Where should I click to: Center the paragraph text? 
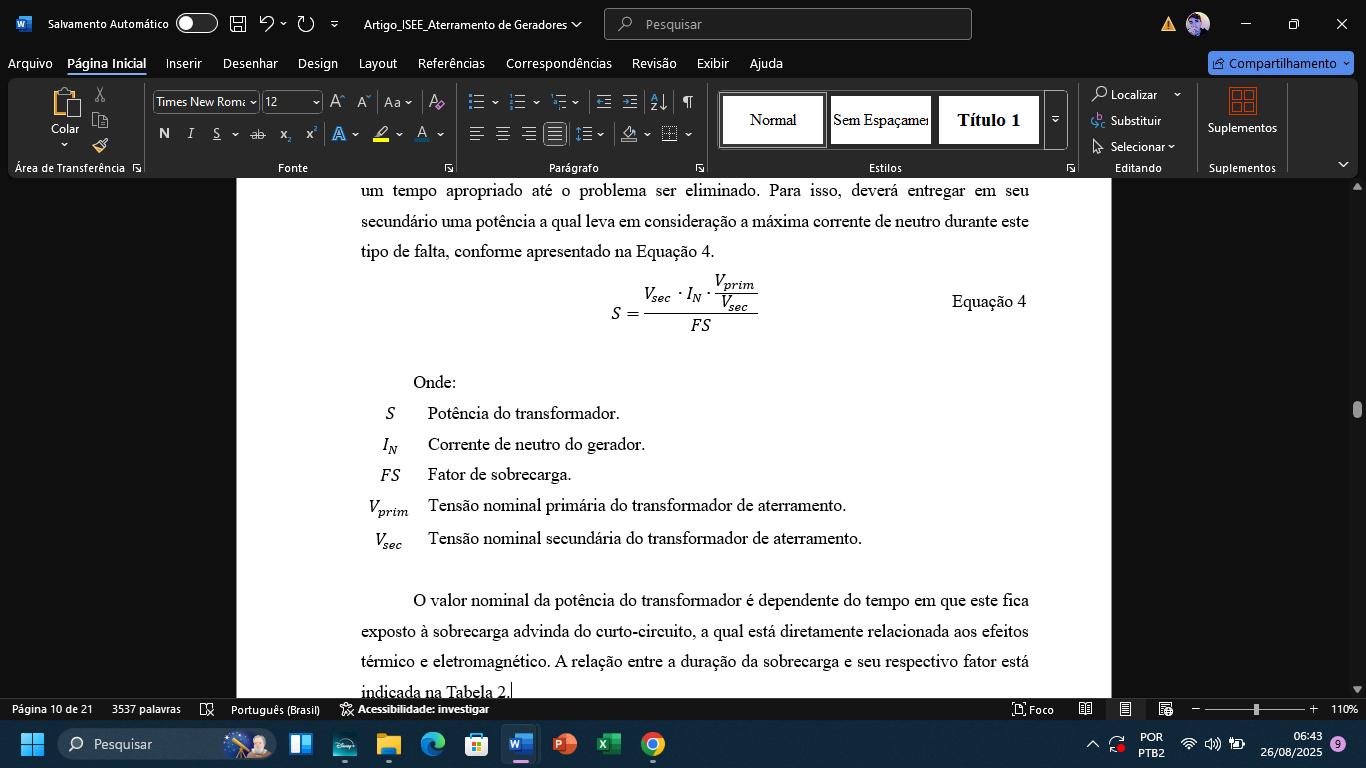[503, 134]
